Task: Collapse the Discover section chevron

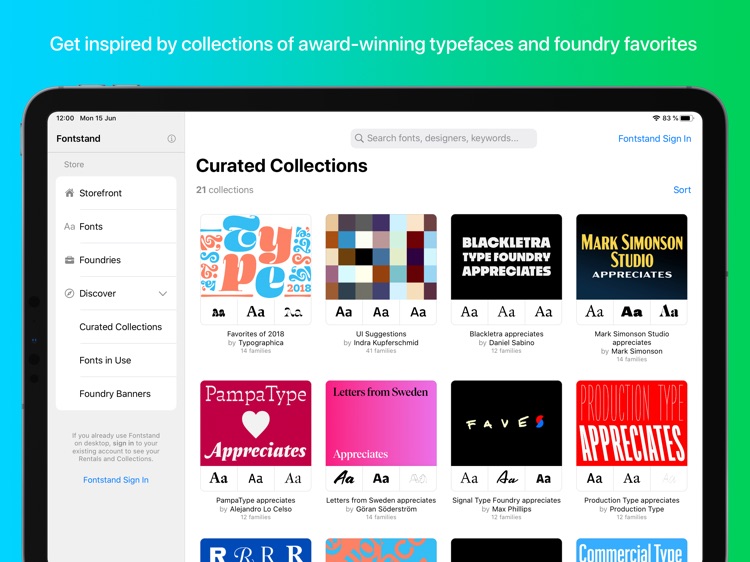Action: 163,293
